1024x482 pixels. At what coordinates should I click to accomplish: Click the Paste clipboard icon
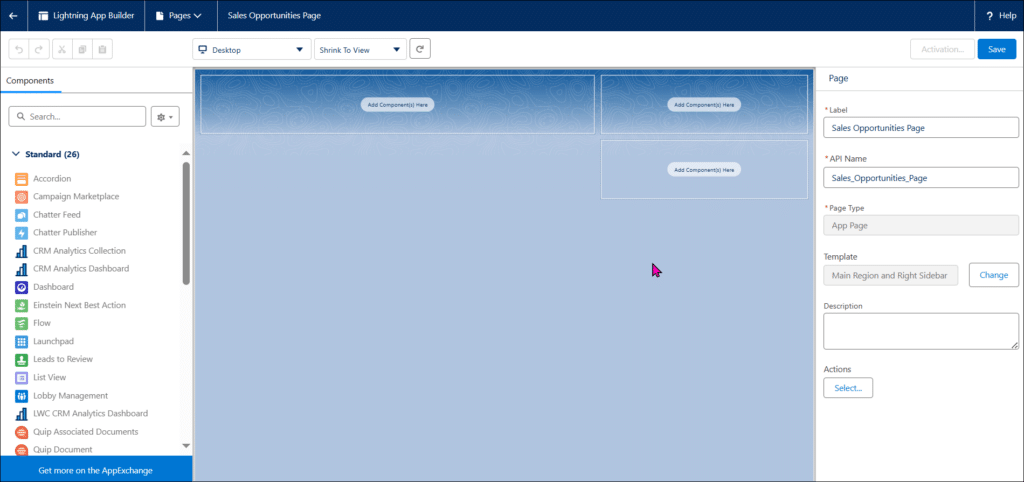tap(103, 50)
